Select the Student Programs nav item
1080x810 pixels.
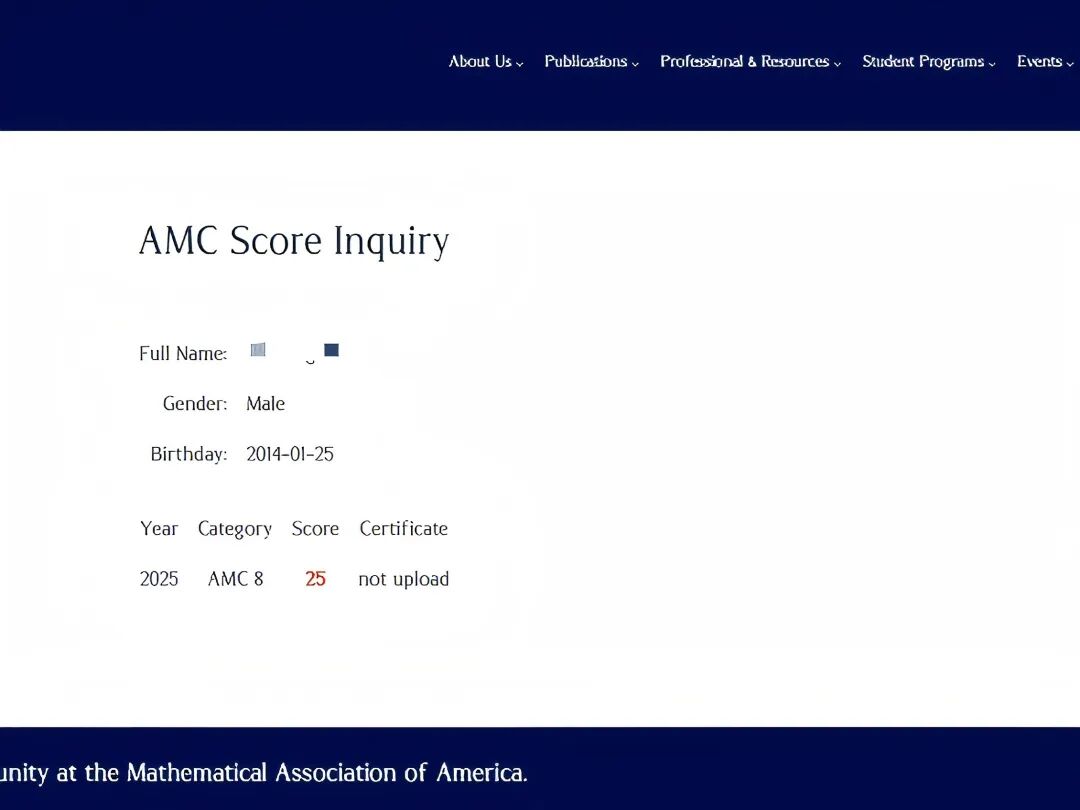(x=922, y=62)
